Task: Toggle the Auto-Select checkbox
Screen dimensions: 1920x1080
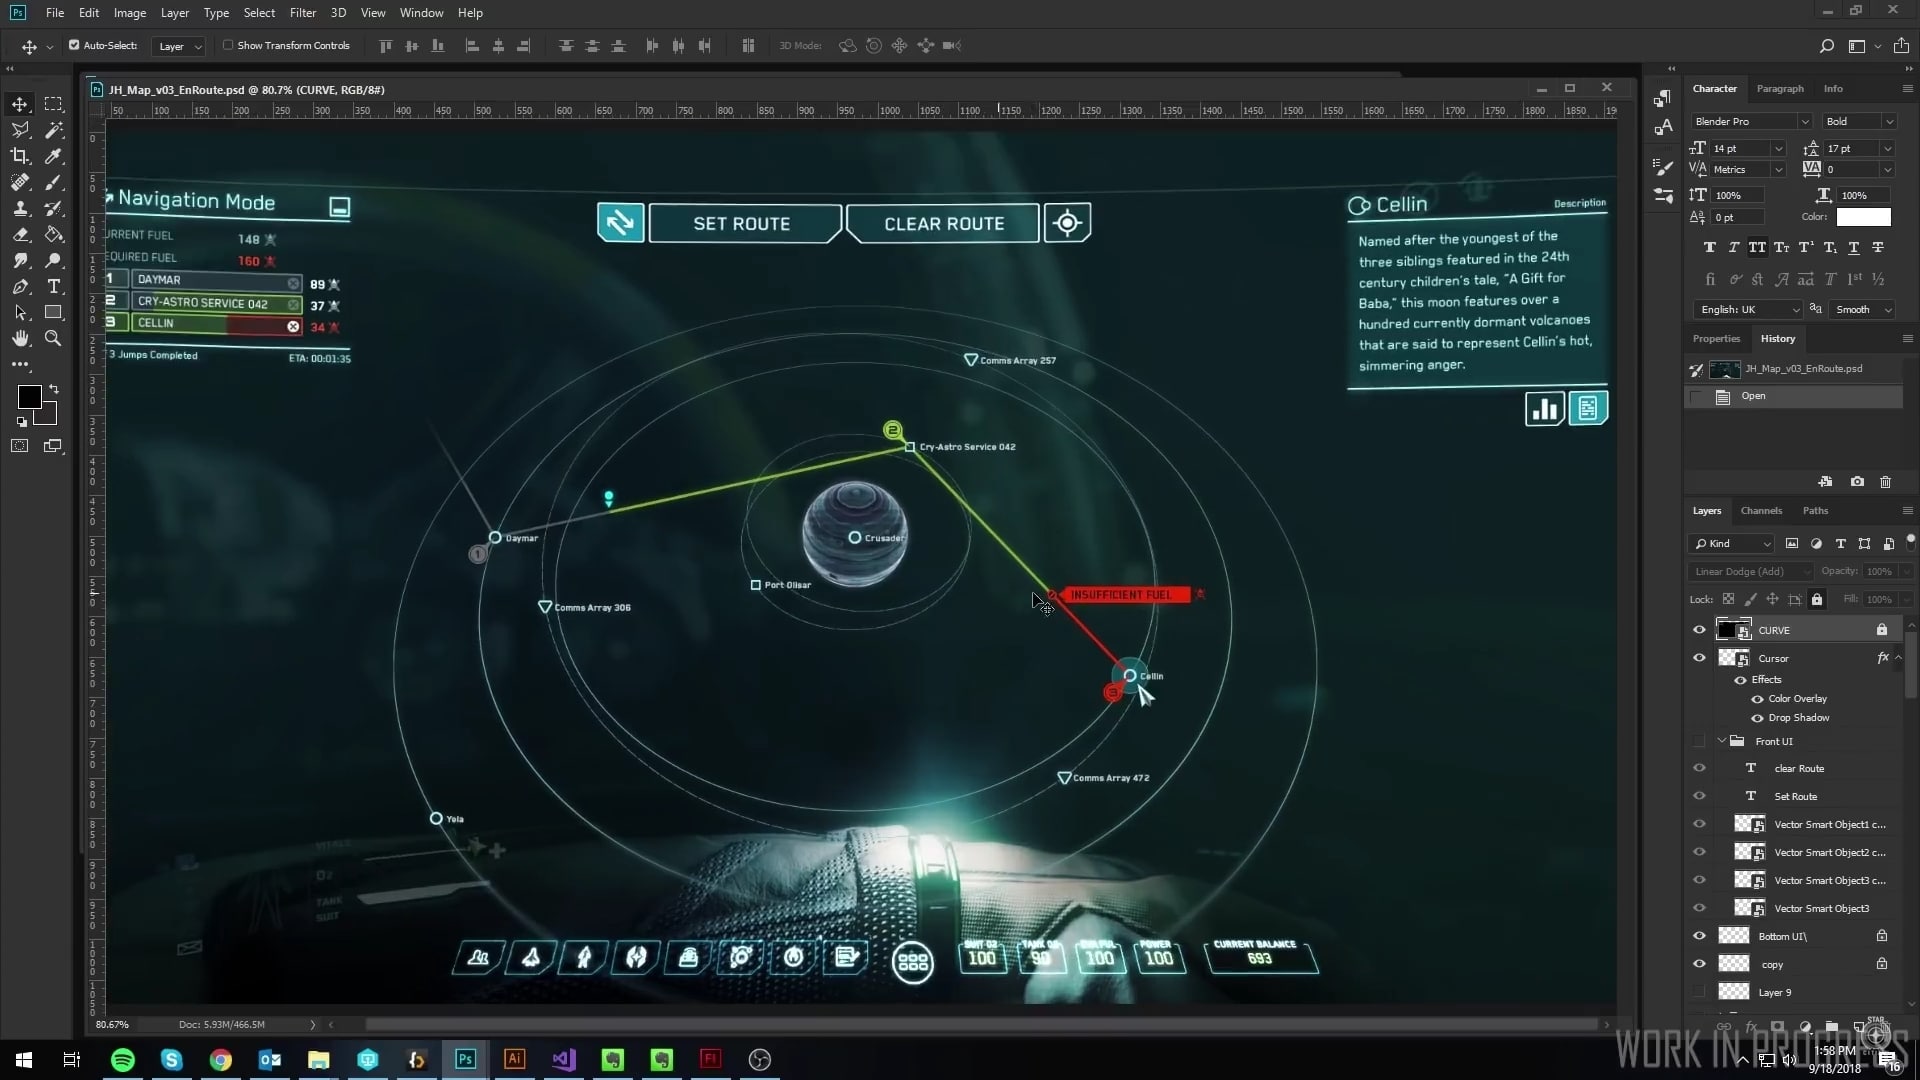Action: [74, 45]
